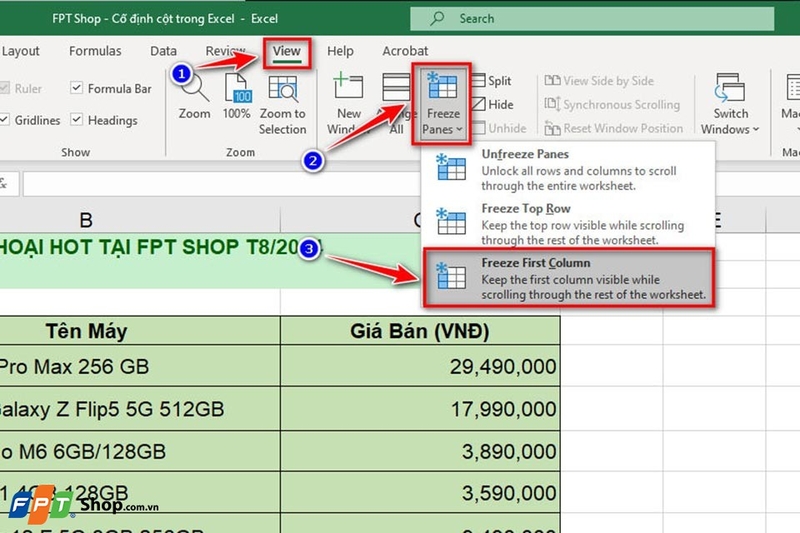Open the Review ribbon tab
The width and height of the screenshot is (800, 533).
(225, 51)
